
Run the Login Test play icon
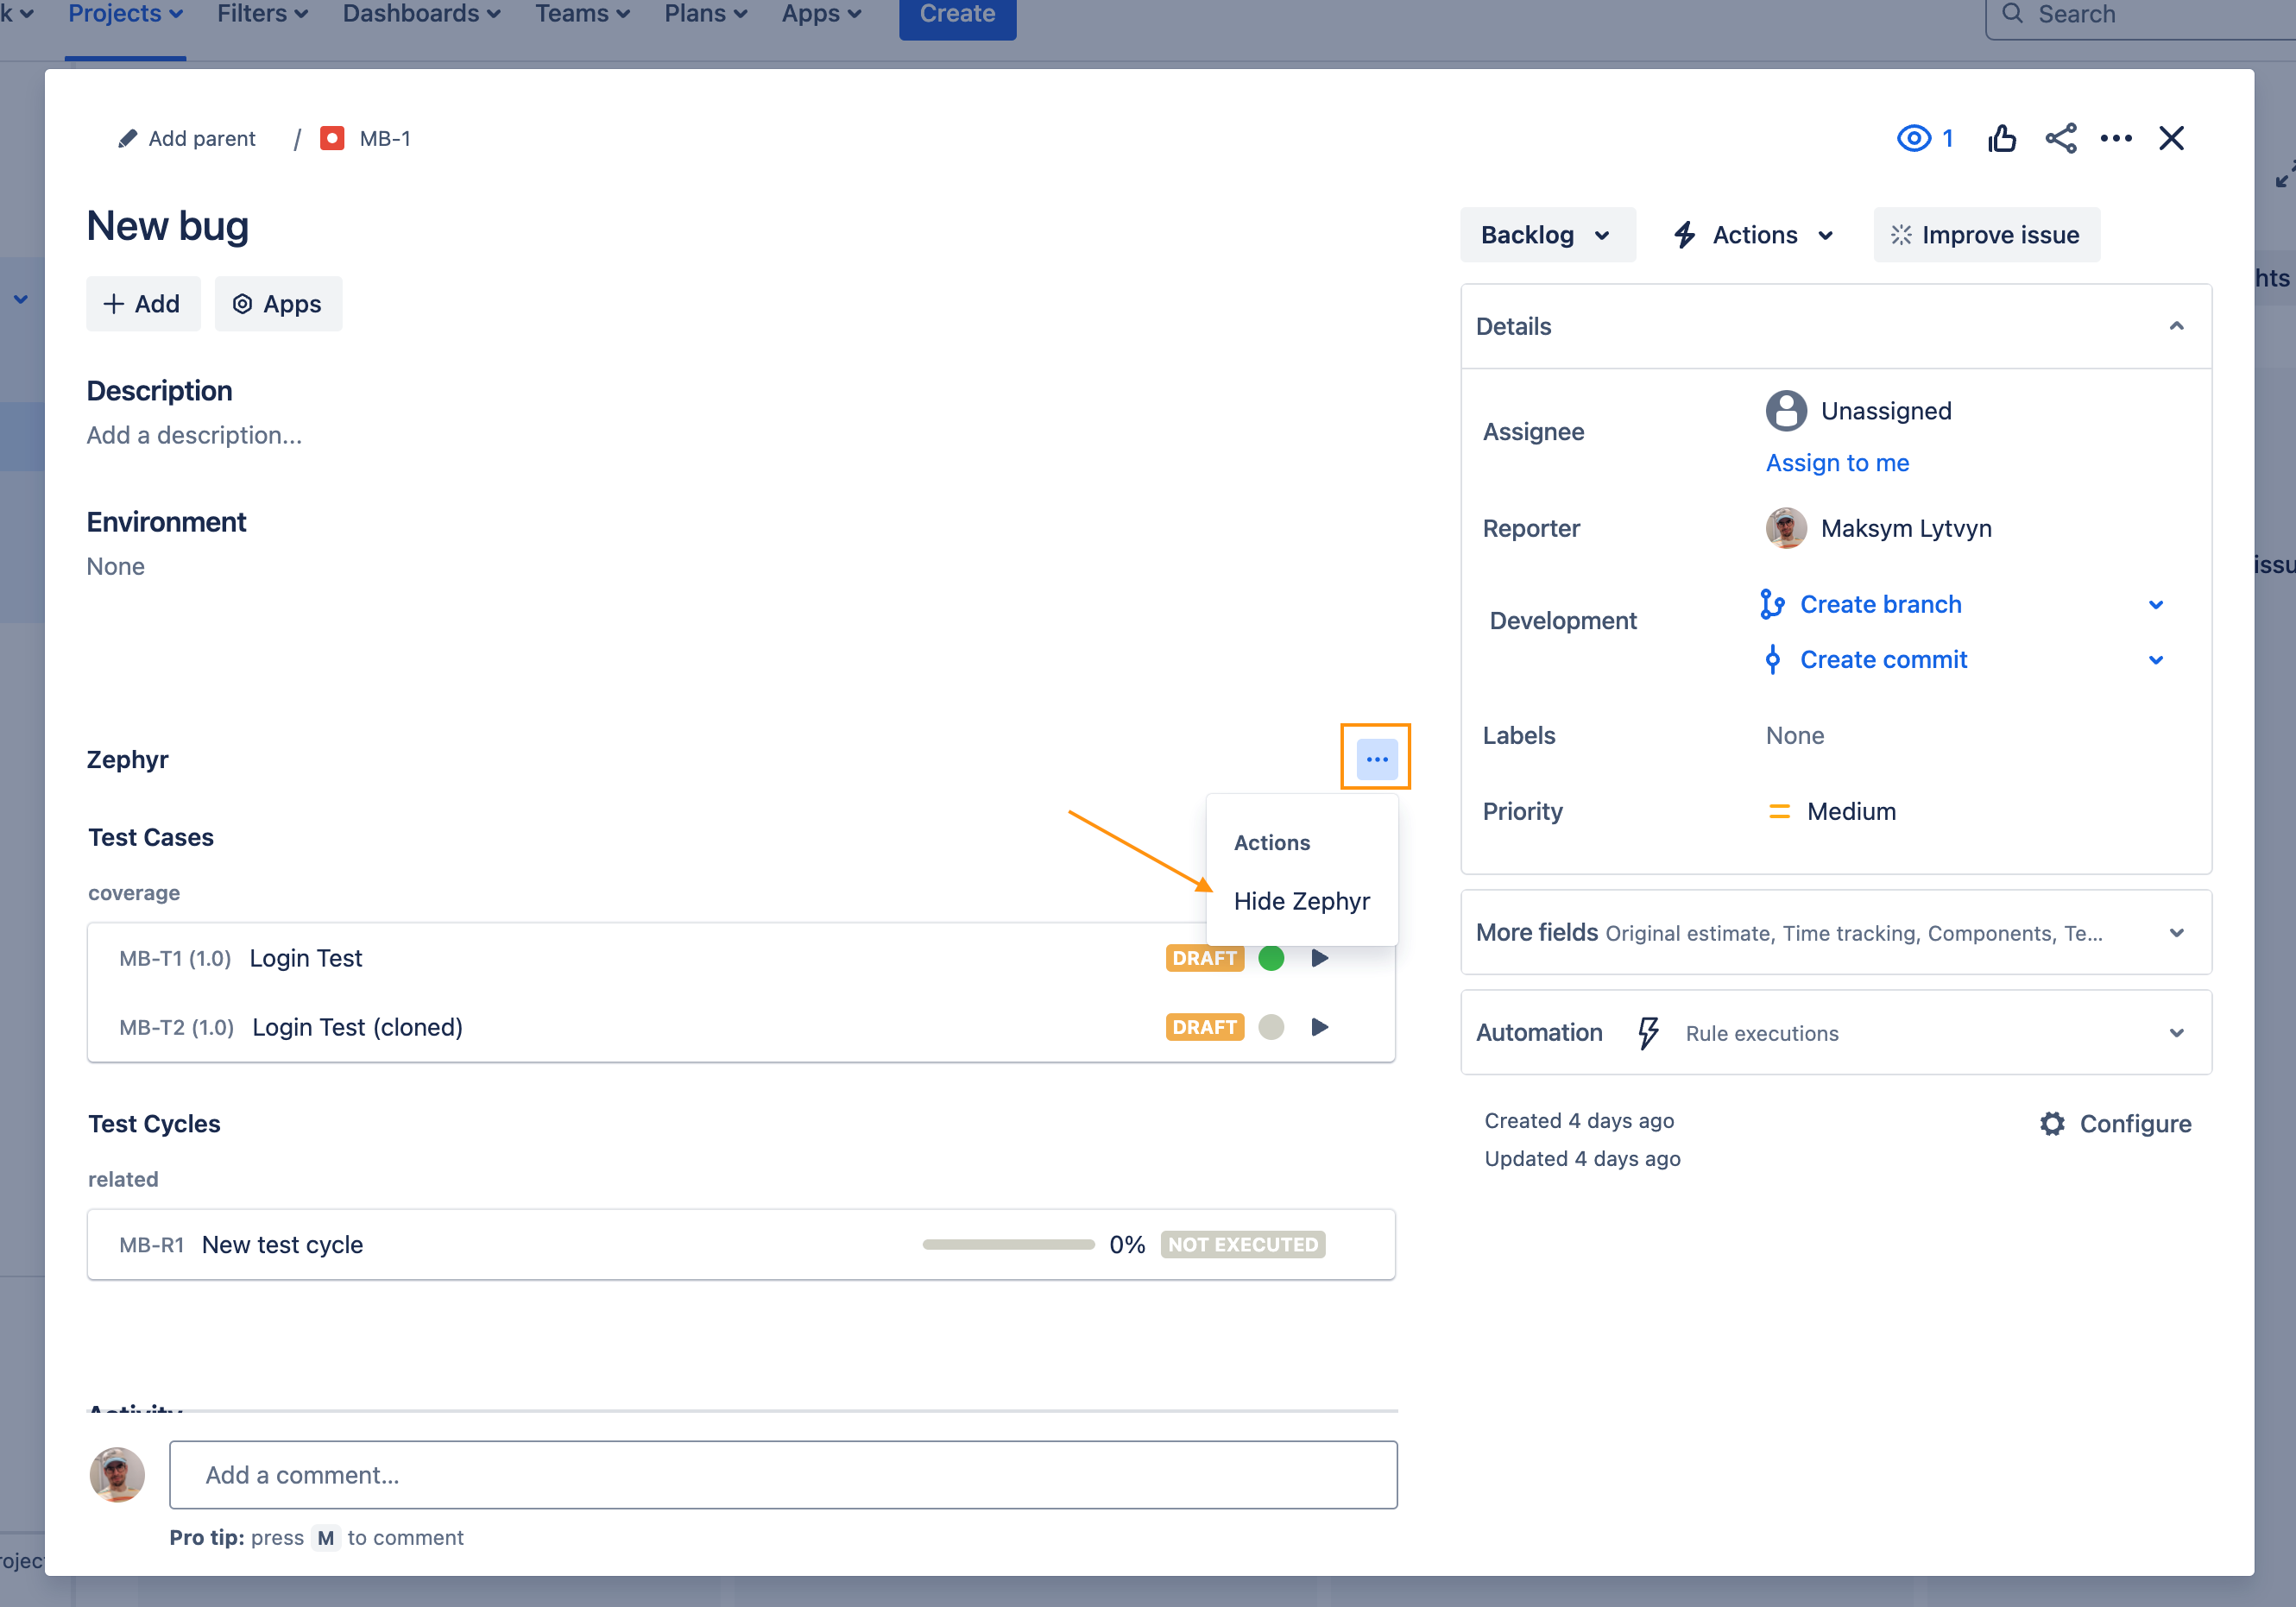(1319, 958)
